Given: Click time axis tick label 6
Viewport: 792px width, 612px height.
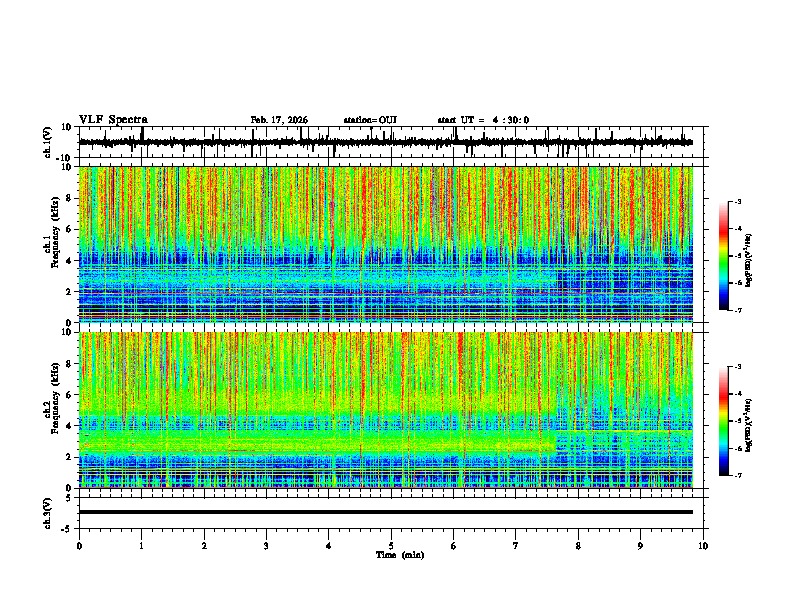Looking at the screenshot, I should tap(453, 546).
